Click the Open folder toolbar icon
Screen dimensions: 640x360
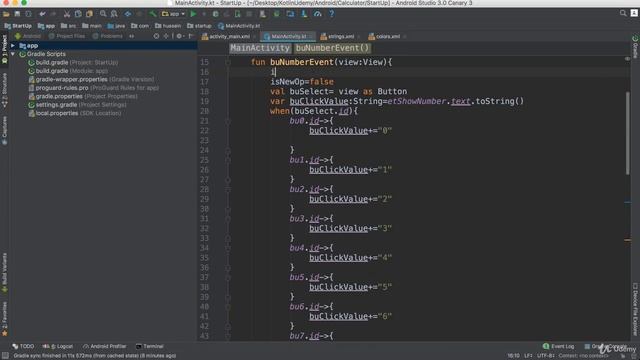pyautogui.click(x=6, y=14)
